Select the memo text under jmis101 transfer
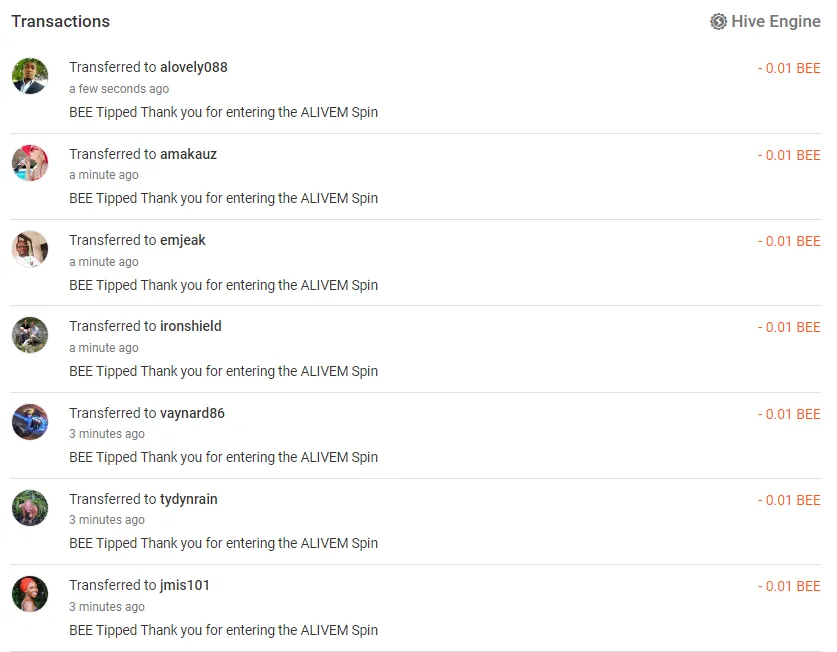 coord(223,630)
